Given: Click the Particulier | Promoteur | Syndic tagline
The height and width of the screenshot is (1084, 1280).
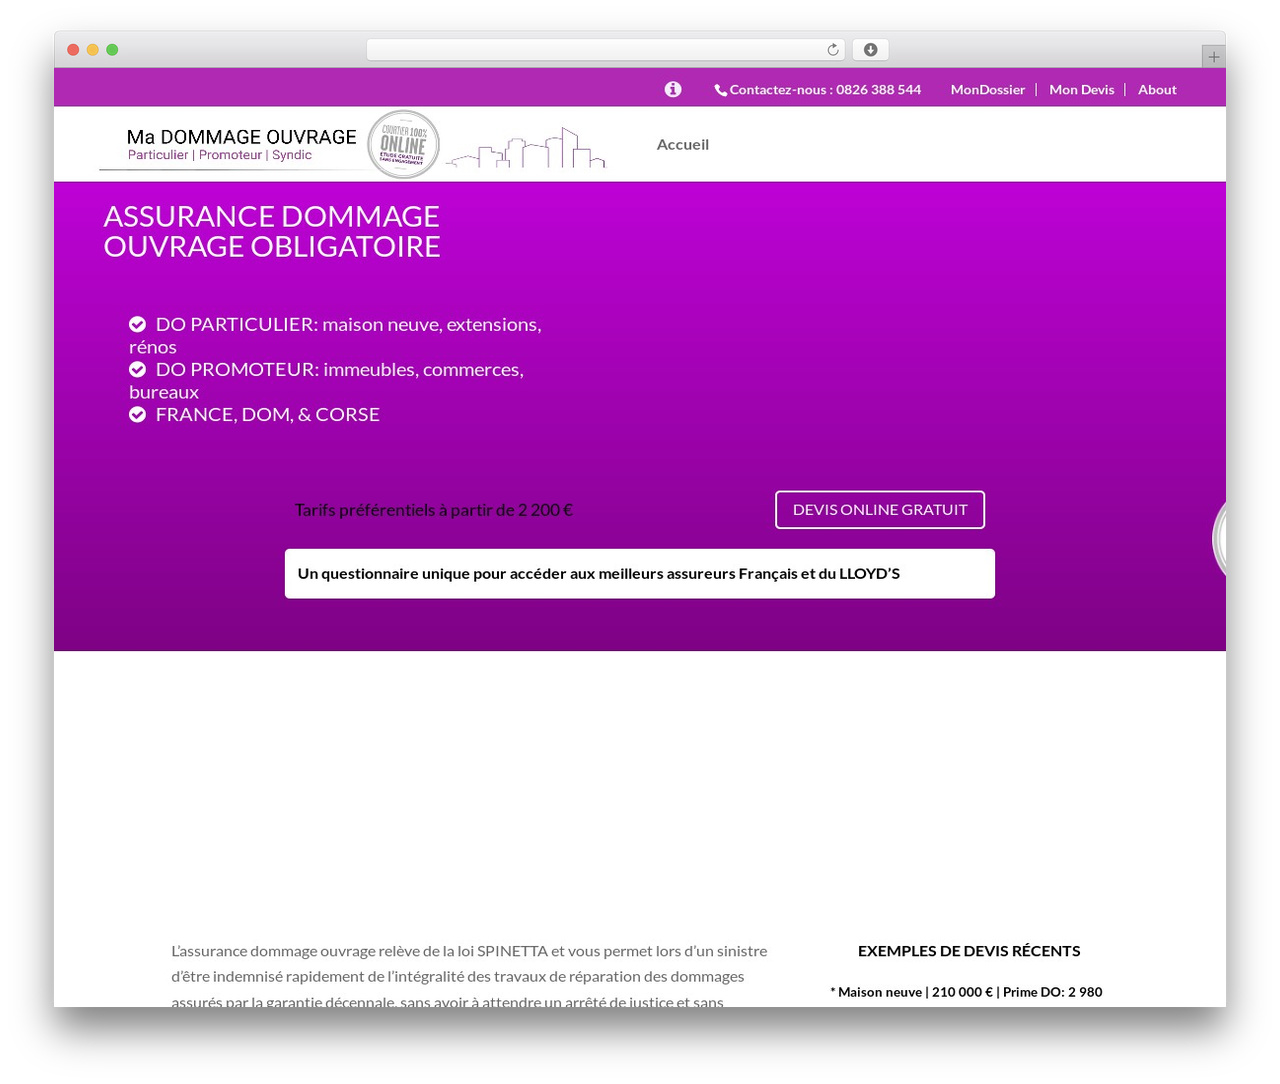Looking at the screenshot, I should [220, 155].
